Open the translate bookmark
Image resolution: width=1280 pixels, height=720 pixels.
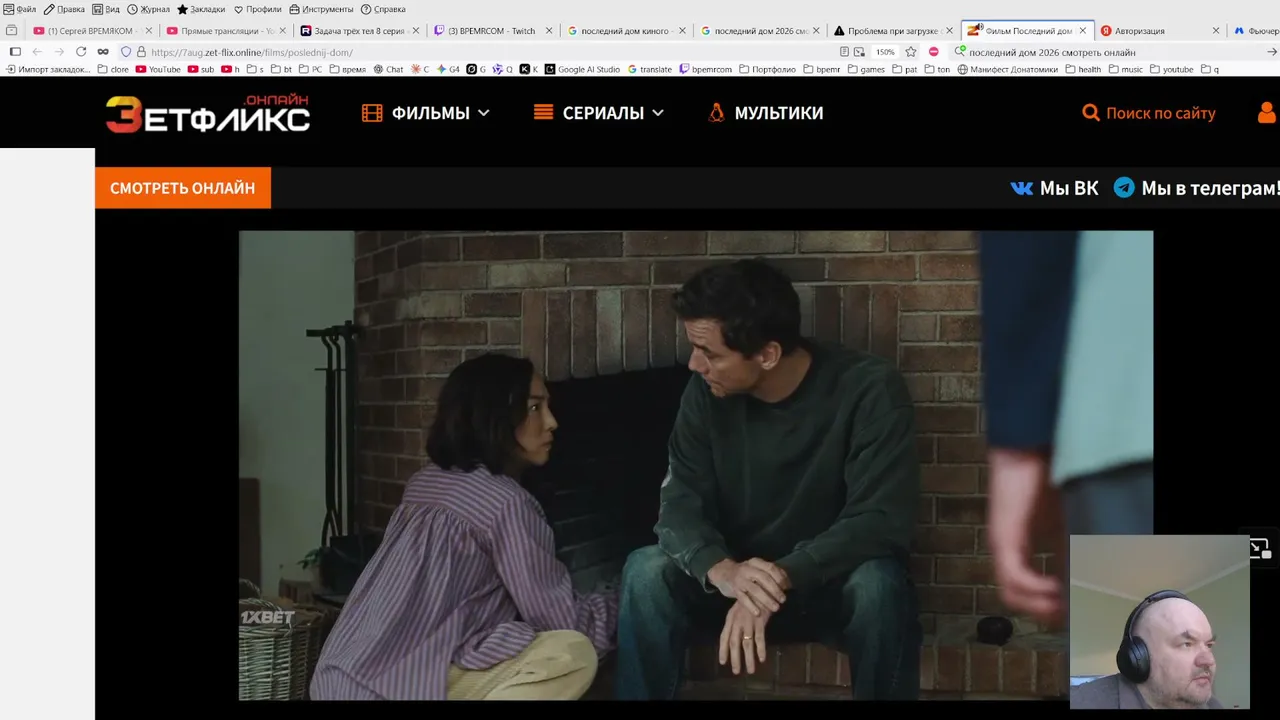point(649,70)
